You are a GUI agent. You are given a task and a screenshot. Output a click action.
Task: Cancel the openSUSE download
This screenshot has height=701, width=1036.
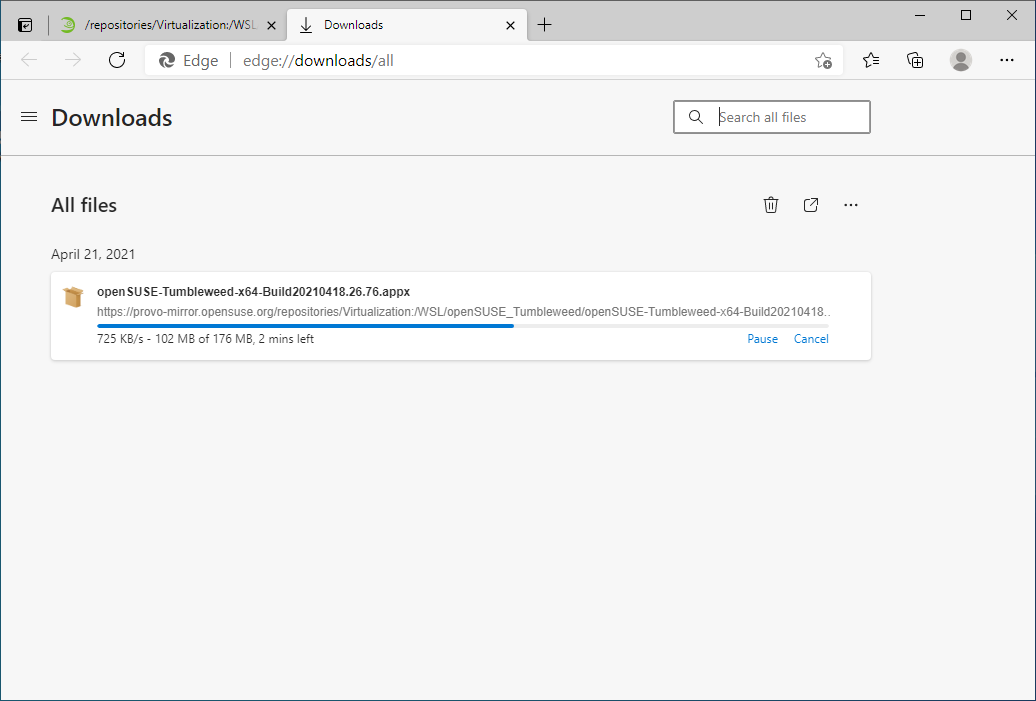(x=811, y=339)
